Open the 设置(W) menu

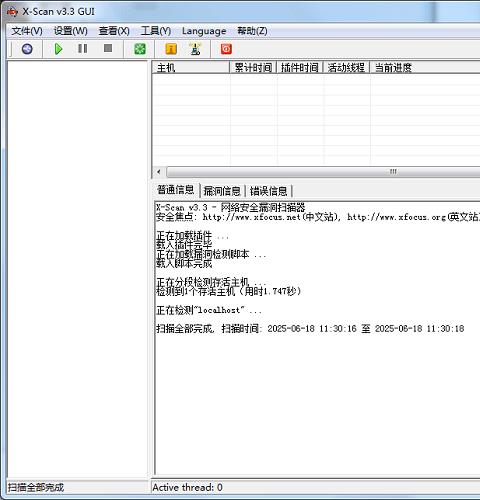[71, 31]
